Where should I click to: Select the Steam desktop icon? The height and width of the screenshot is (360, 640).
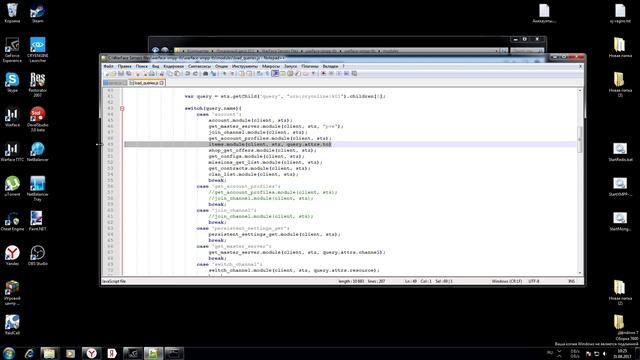[x=37, y=13]
